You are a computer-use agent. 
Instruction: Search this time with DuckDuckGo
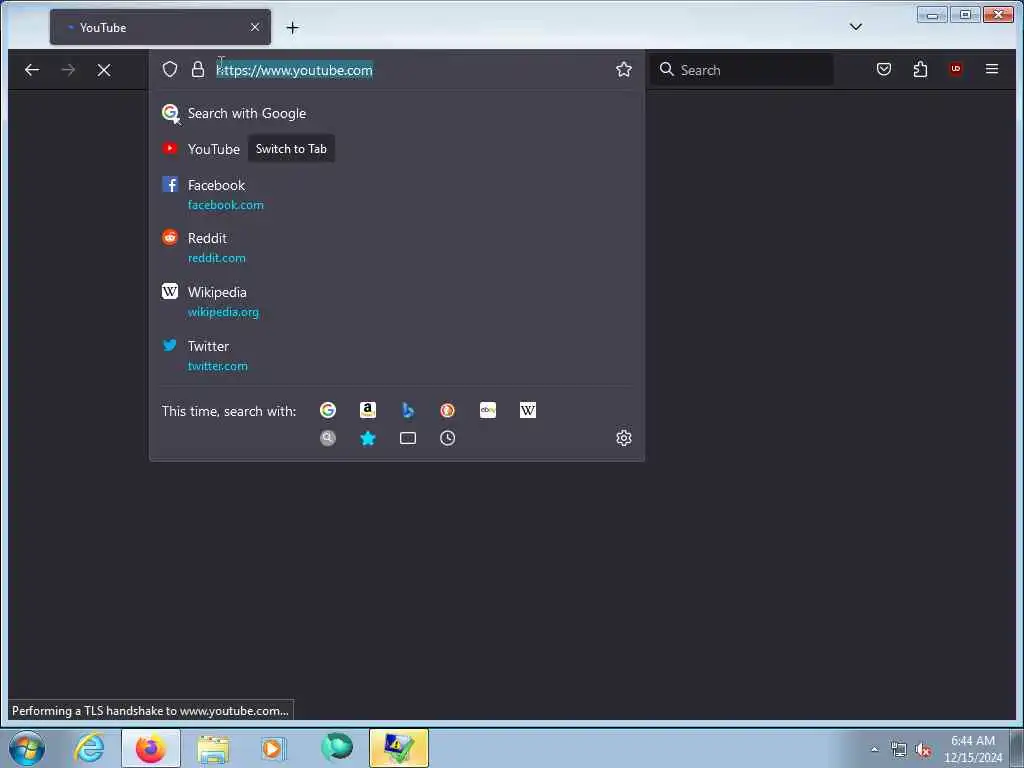tap(447, 410)
